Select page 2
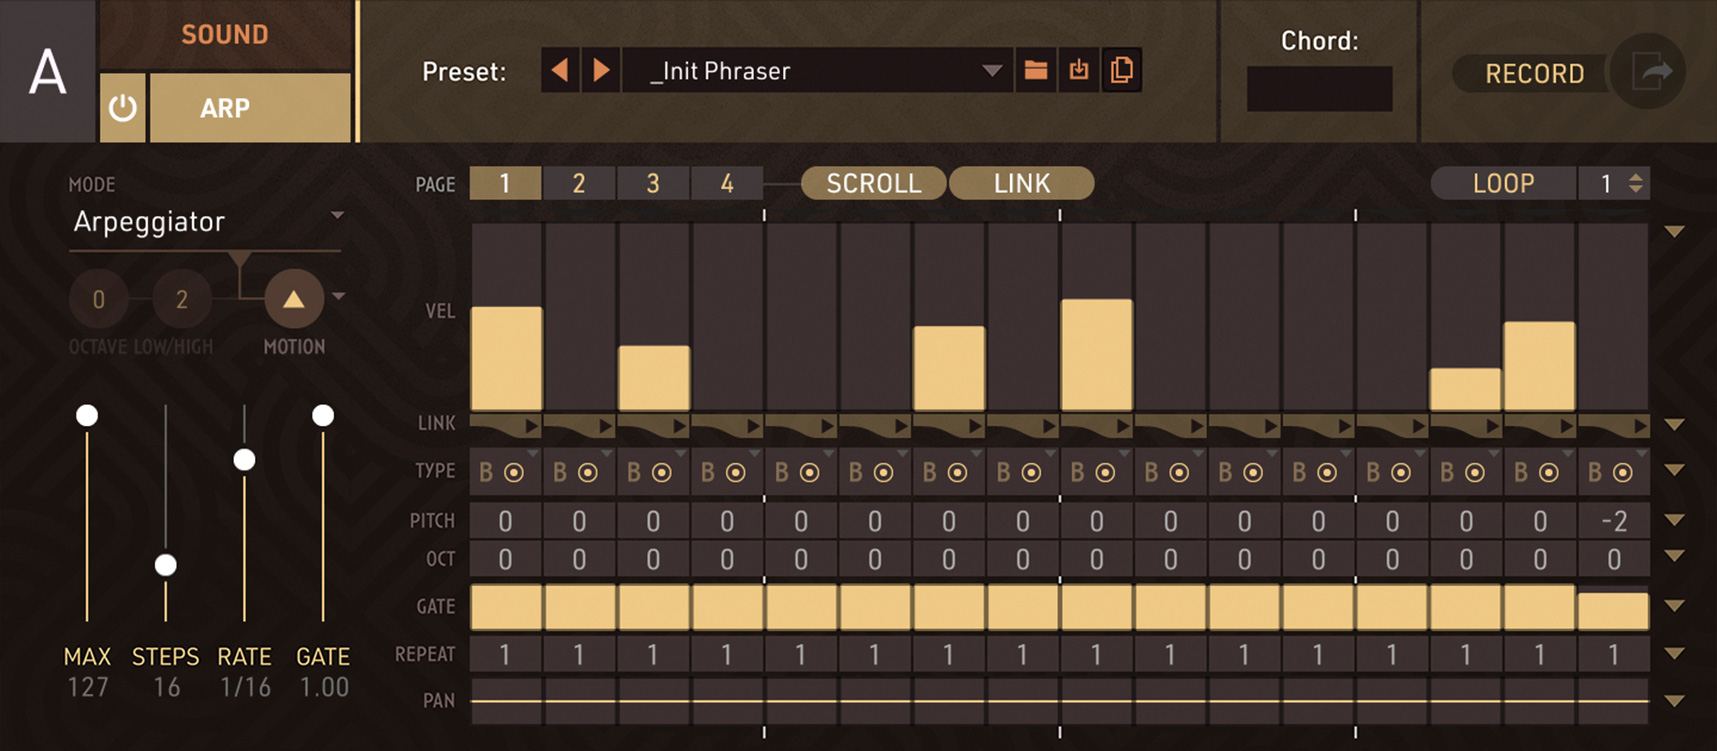The width and height of the screenshot is (1717, 751). [579, 183]
